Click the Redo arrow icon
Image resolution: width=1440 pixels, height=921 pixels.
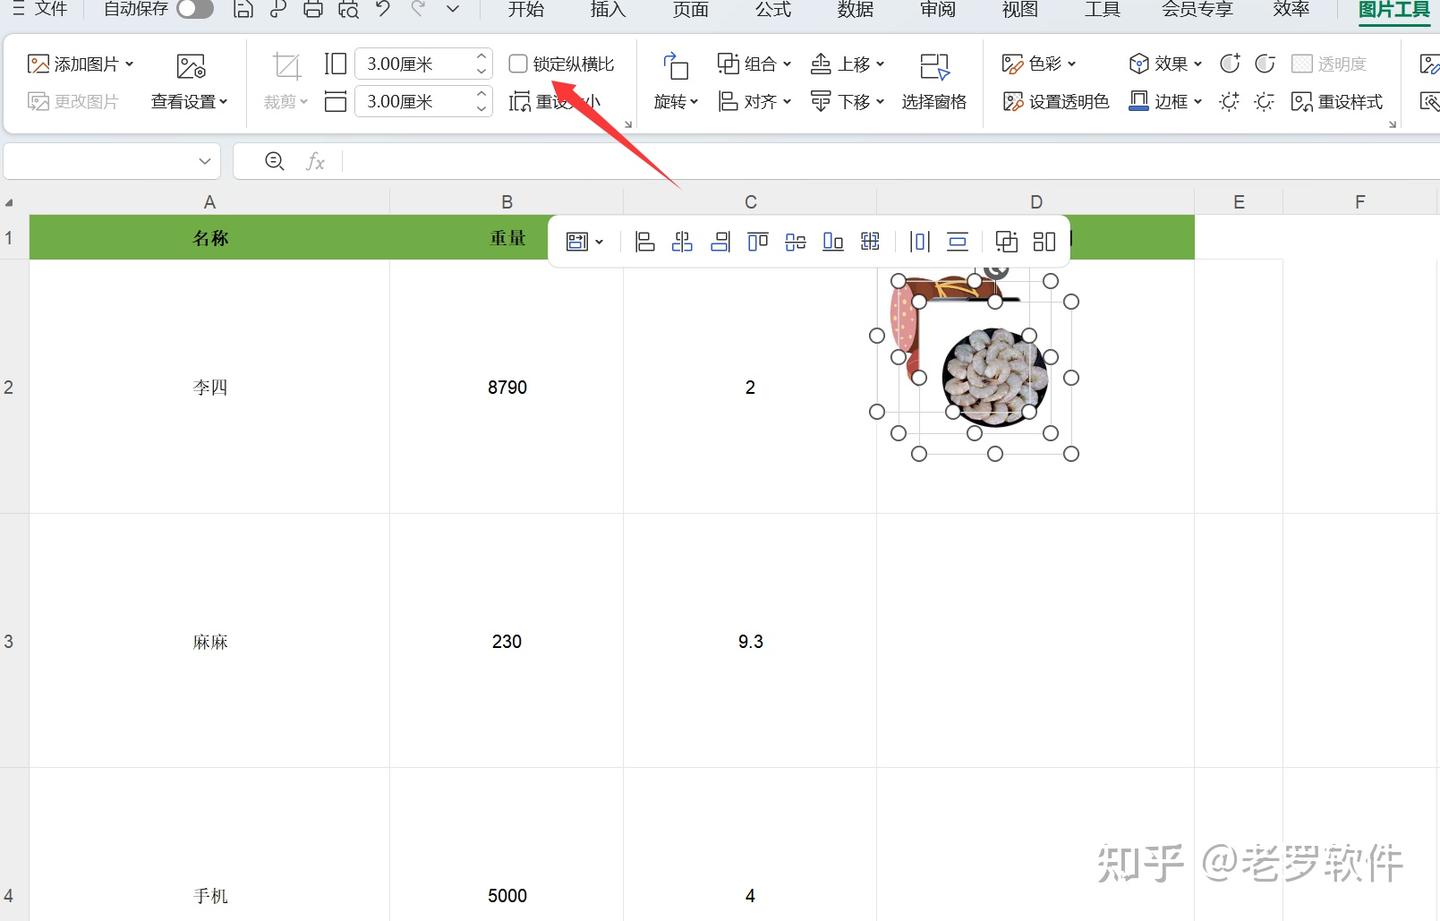418,9
